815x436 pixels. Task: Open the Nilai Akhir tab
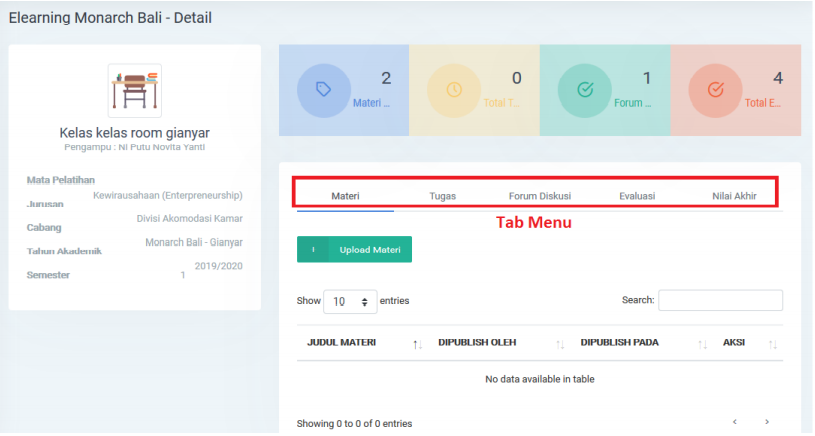[x=734, y=196]
